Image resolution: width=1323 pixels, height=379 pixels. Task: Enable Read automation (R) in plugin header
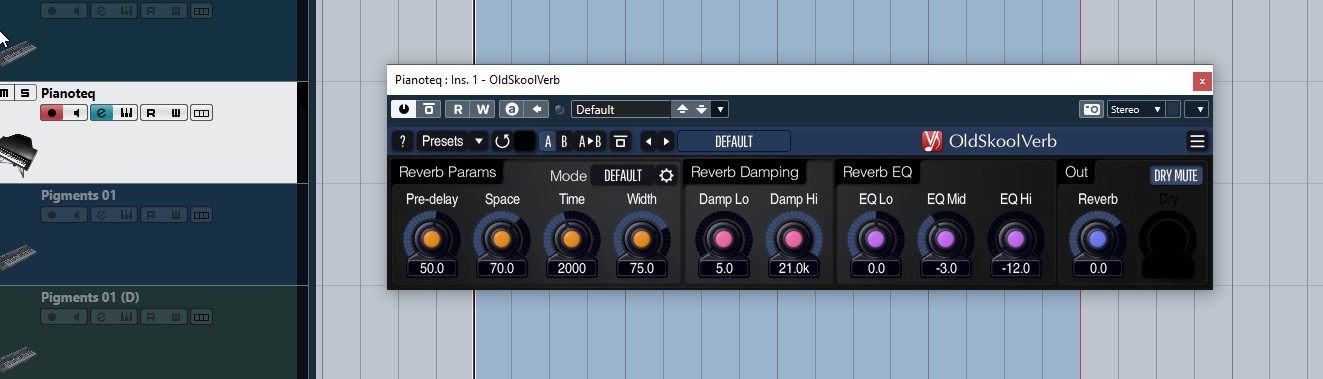[458, 109]
